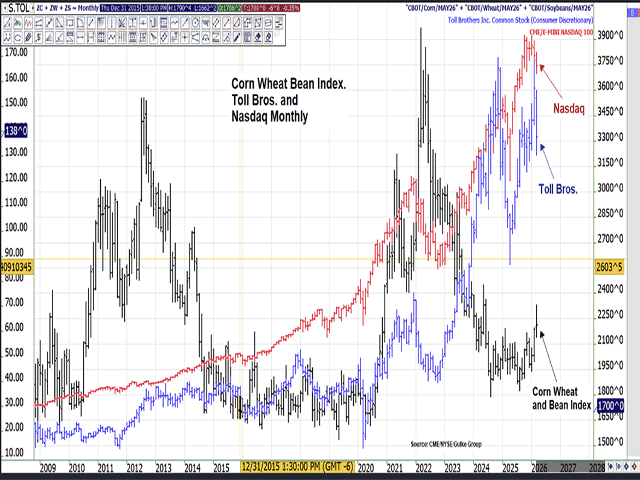Click the 2027 year label on time axis
Image resolution: width=640 pixels, height=480 pixels.
coord(569,468)
